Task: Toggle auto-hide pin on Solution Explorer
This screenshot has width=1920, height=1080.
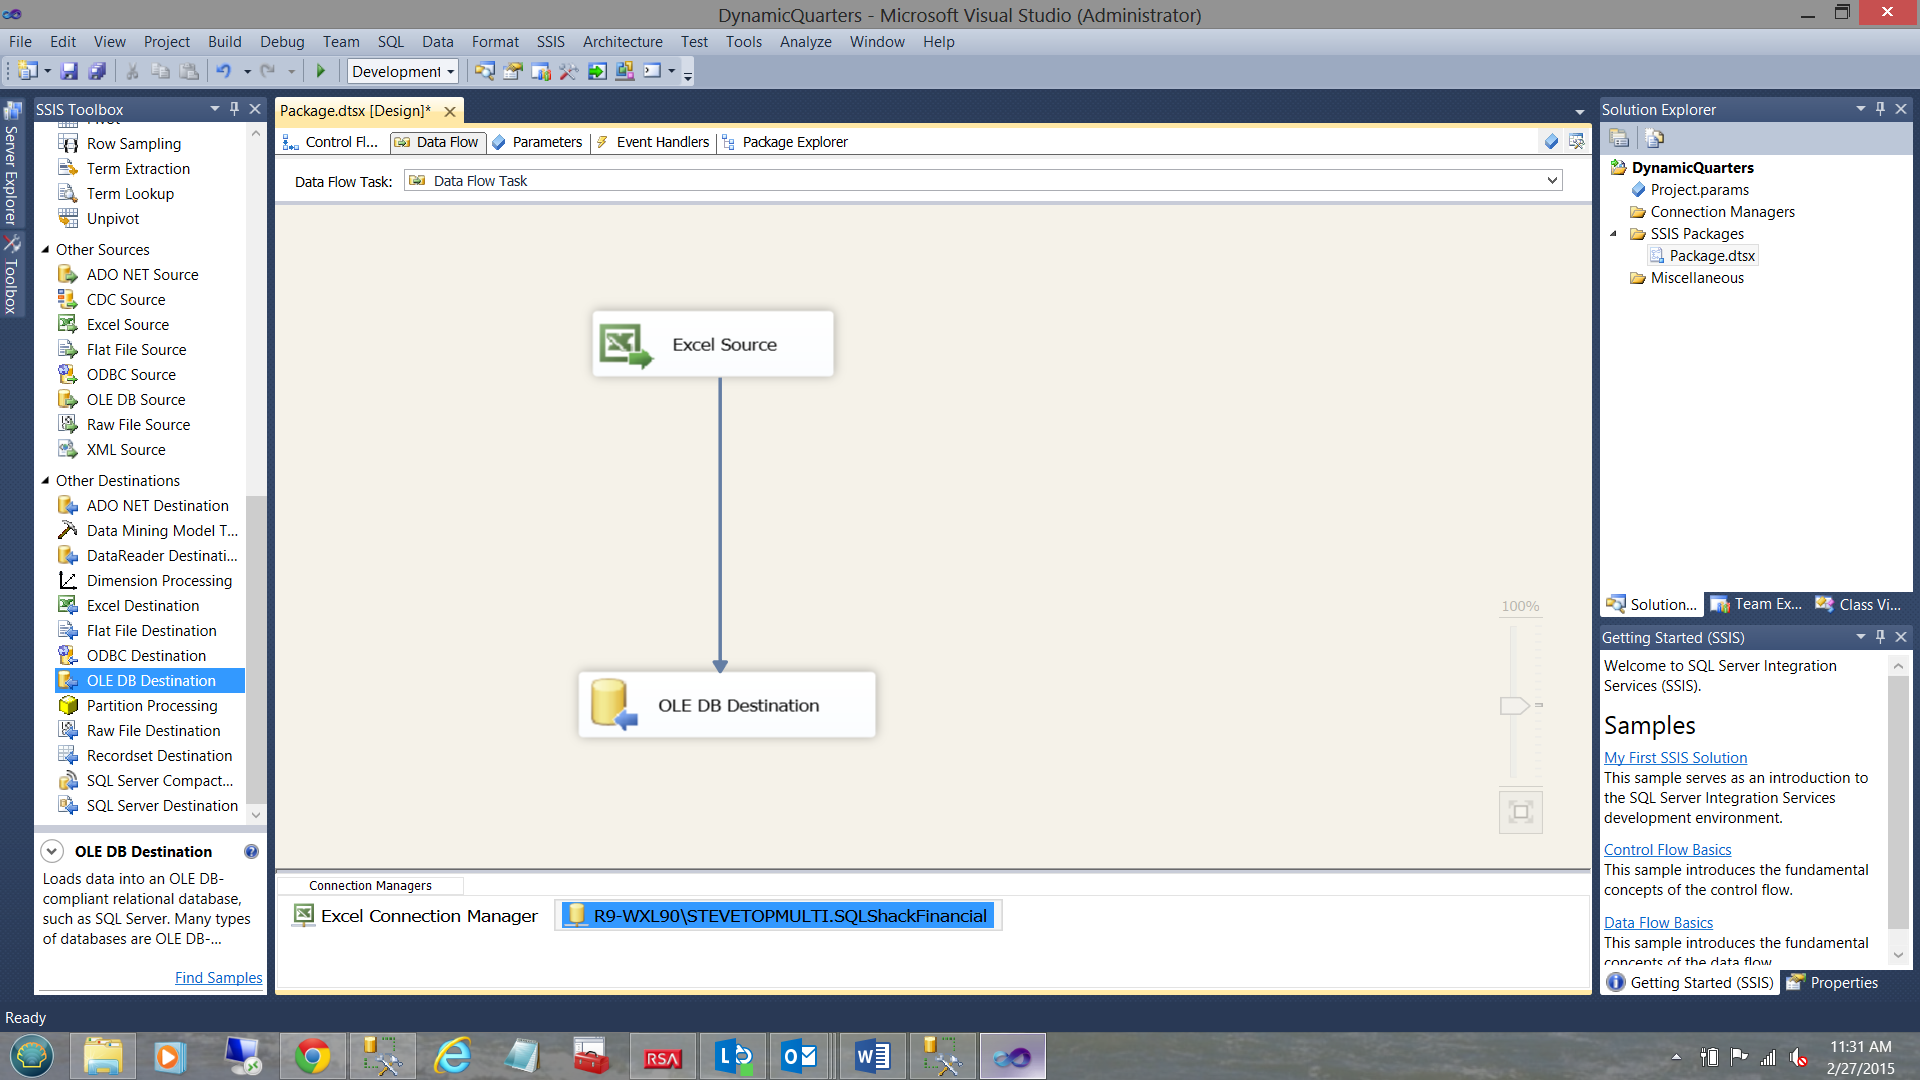Action: (x=1880, y=109)
